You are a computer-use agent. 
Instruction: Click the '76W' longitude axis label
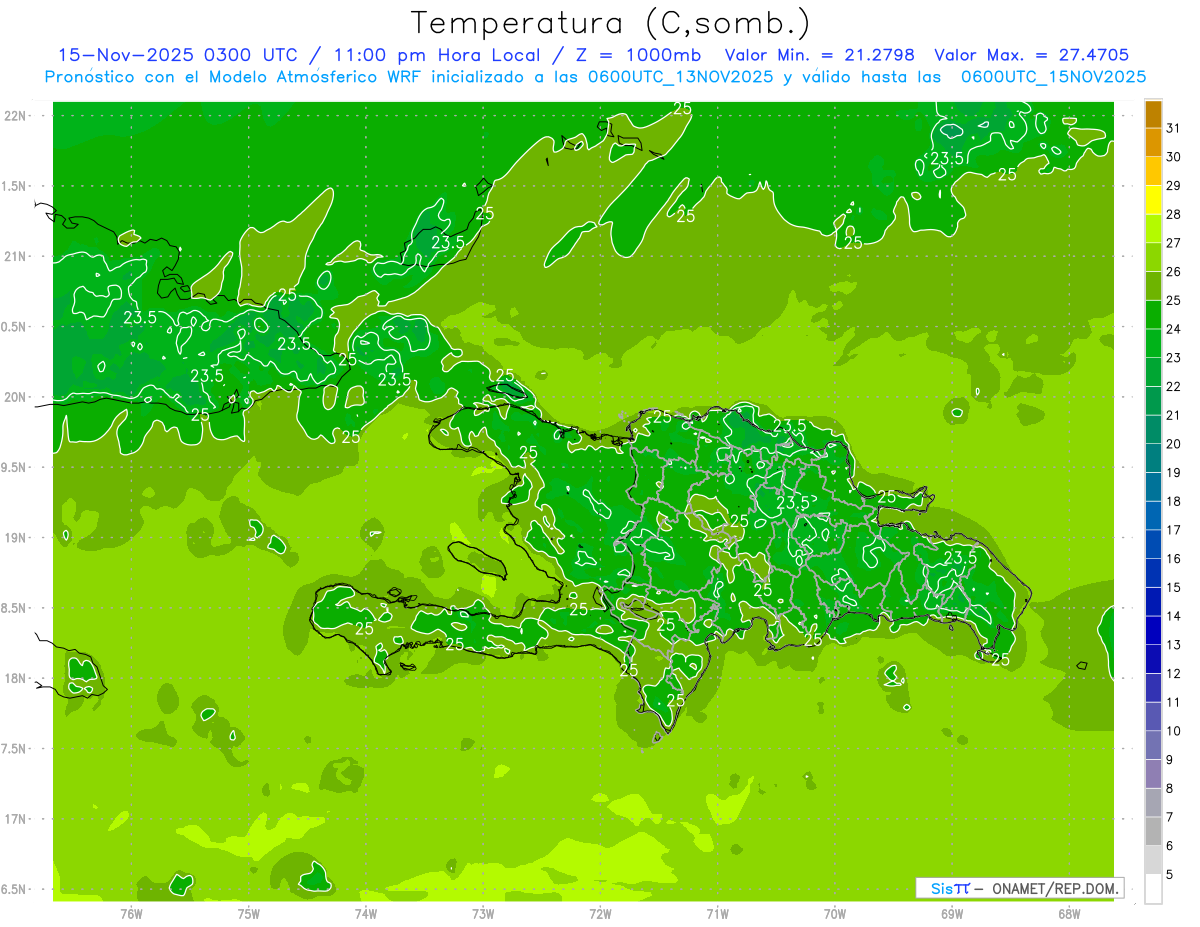click(131, 913)
